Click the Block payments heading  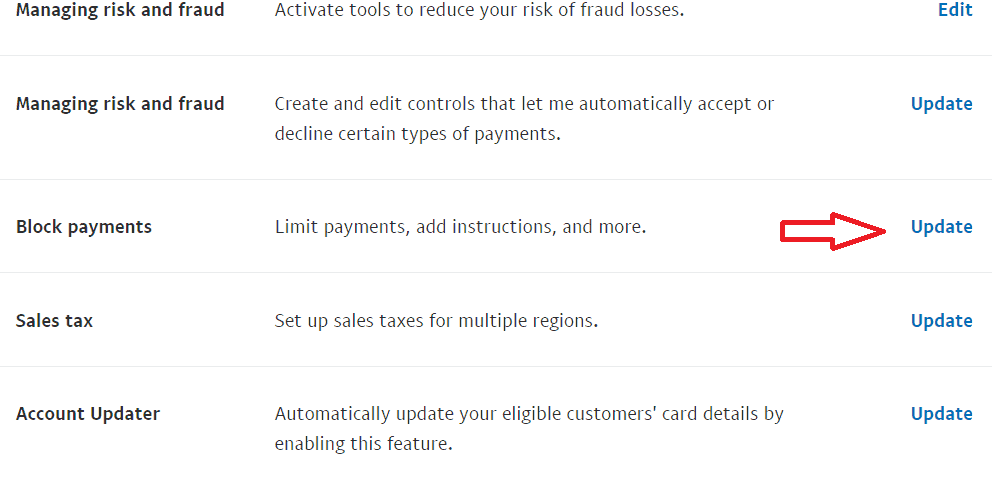(x=84, y=227)
